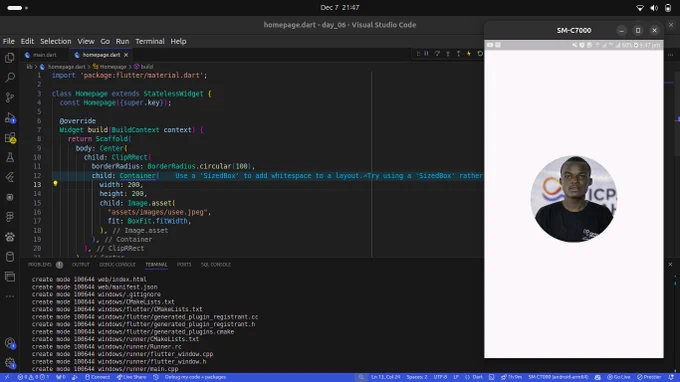Open the Terminal menu
The image size is (680, 382).
point(150,41)
